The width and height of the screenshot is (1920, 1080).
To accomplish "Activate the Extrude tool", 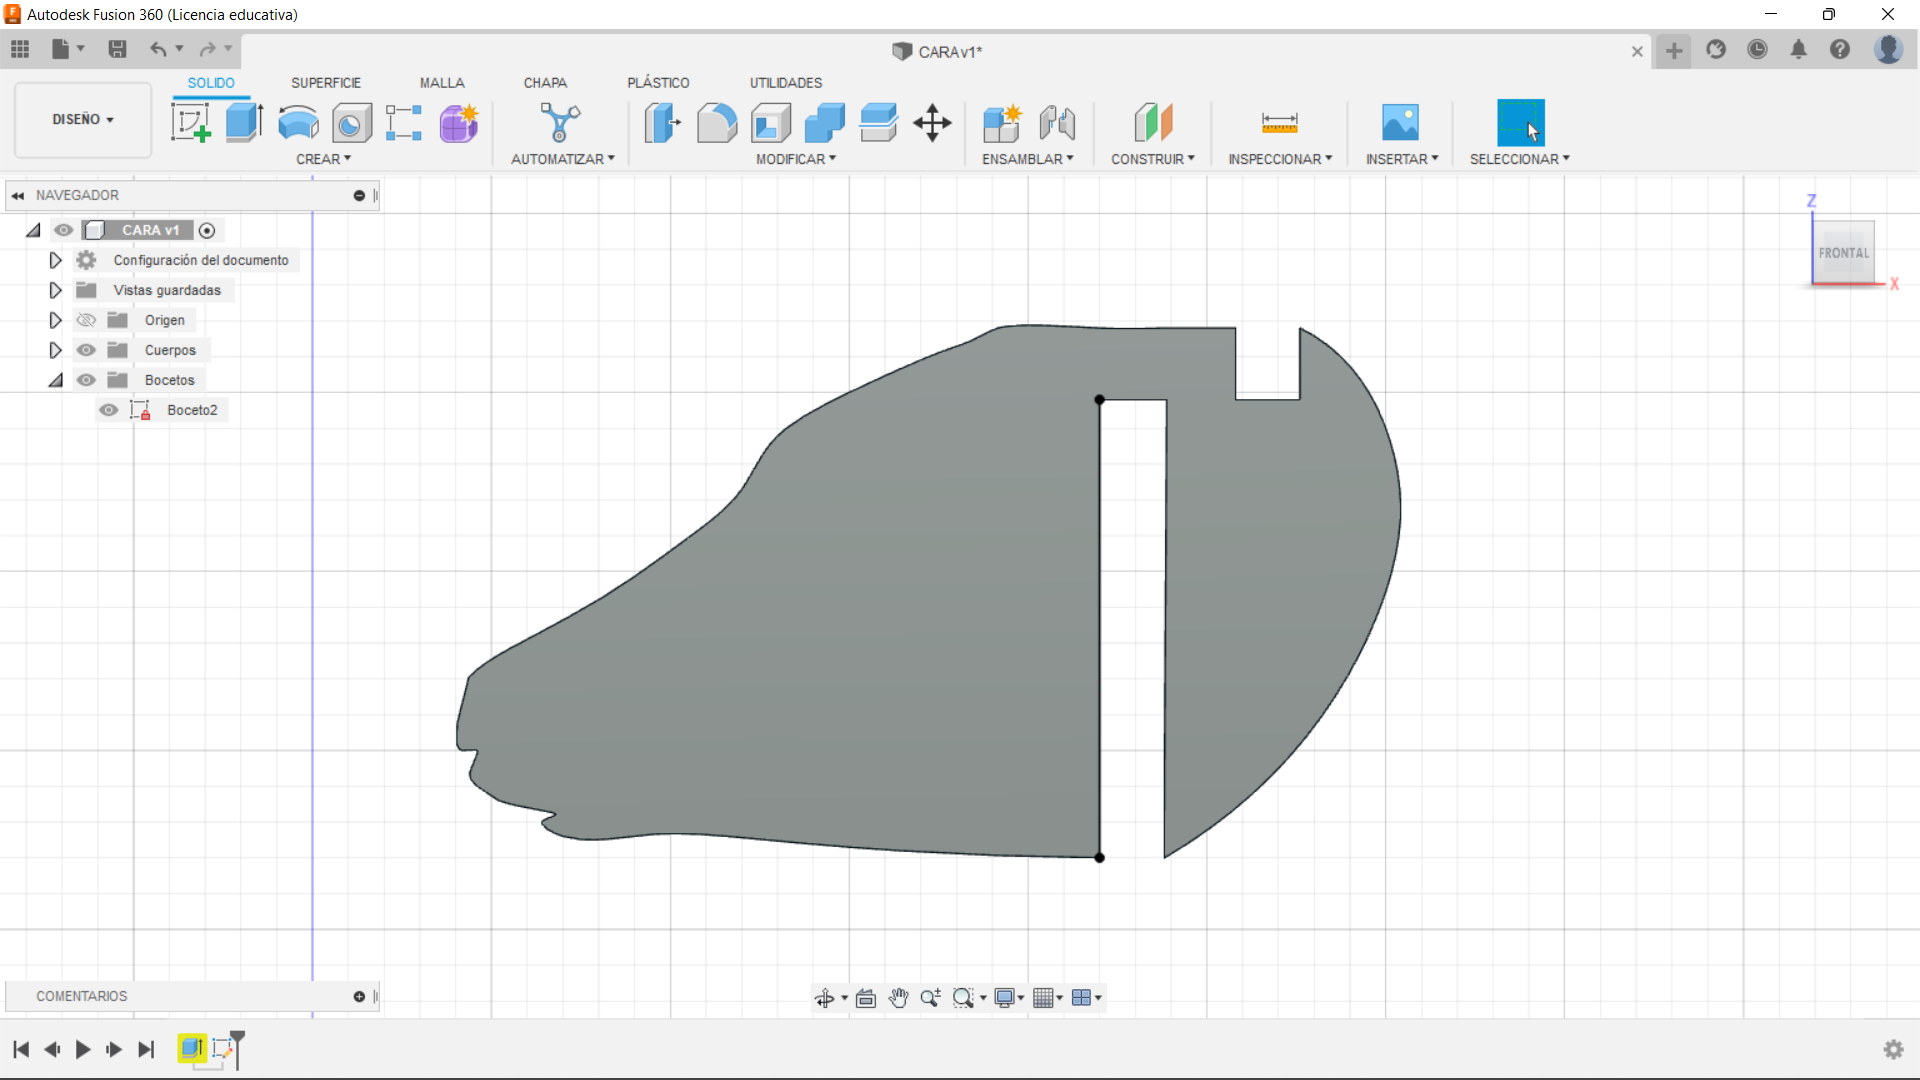I will (x=244, y=122).
